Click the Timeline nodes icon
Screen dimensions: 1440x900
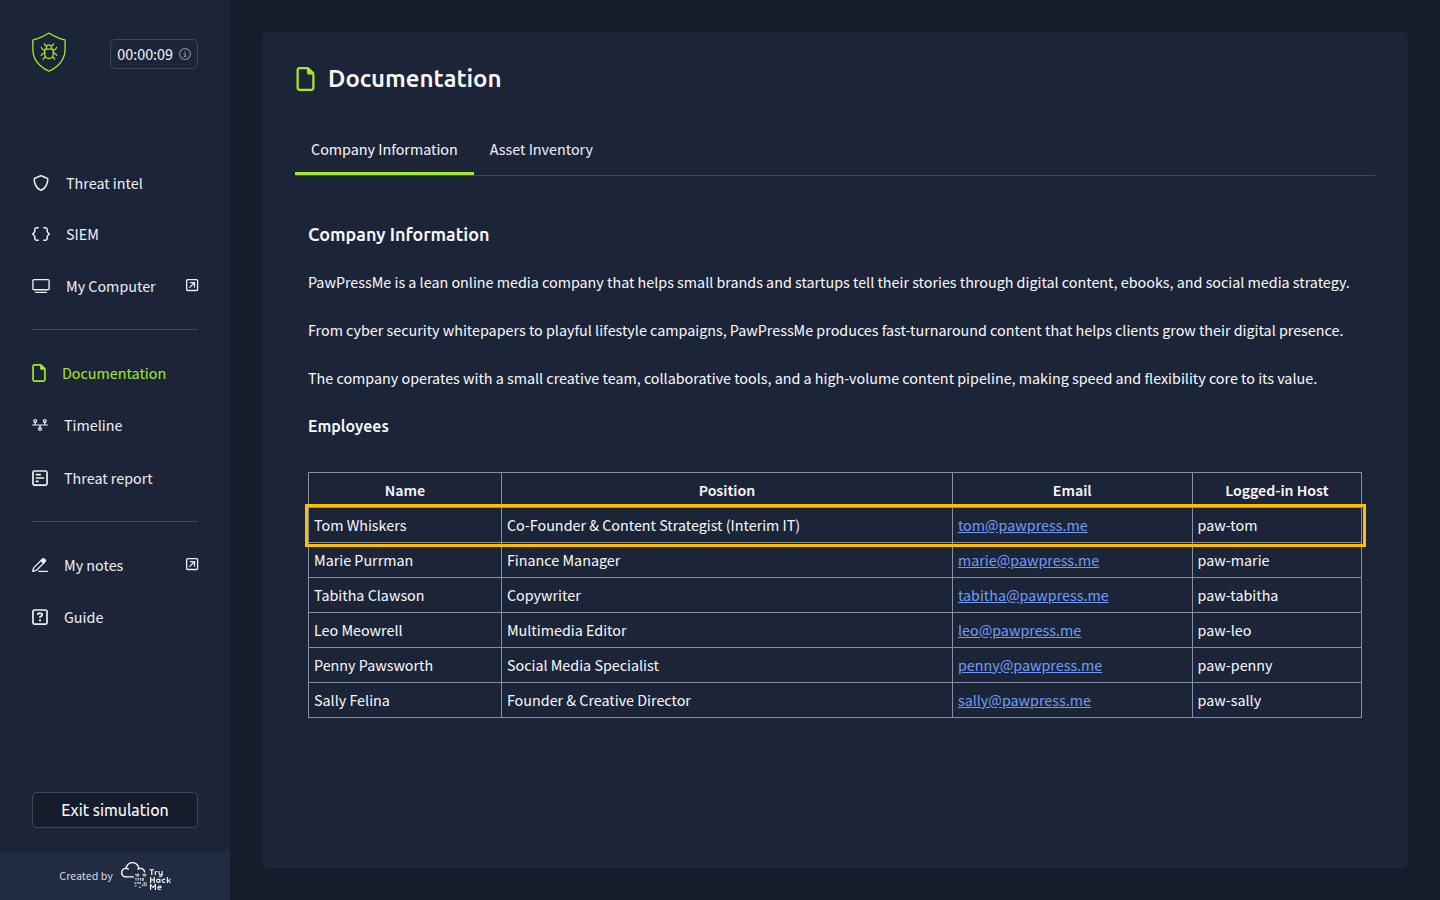point(40,425)
